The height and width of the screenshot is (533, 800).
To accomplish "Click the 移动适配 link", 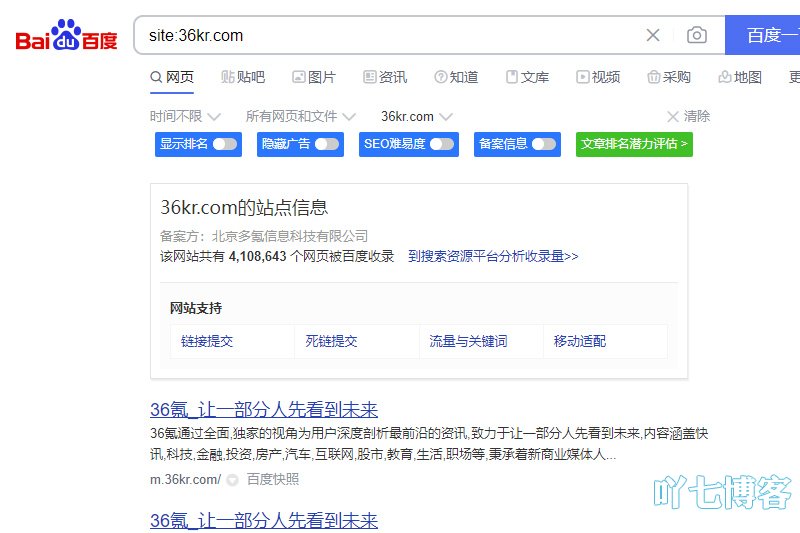I will [580, 341].
